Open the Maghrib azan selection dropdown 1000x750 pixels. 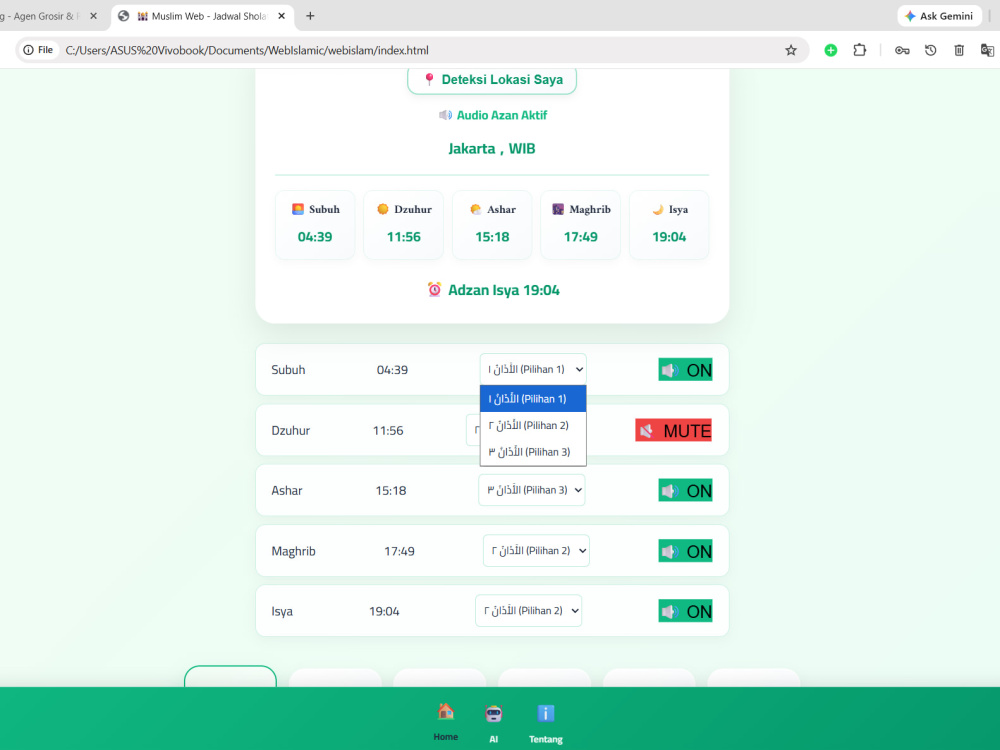(x=536, y=550)
